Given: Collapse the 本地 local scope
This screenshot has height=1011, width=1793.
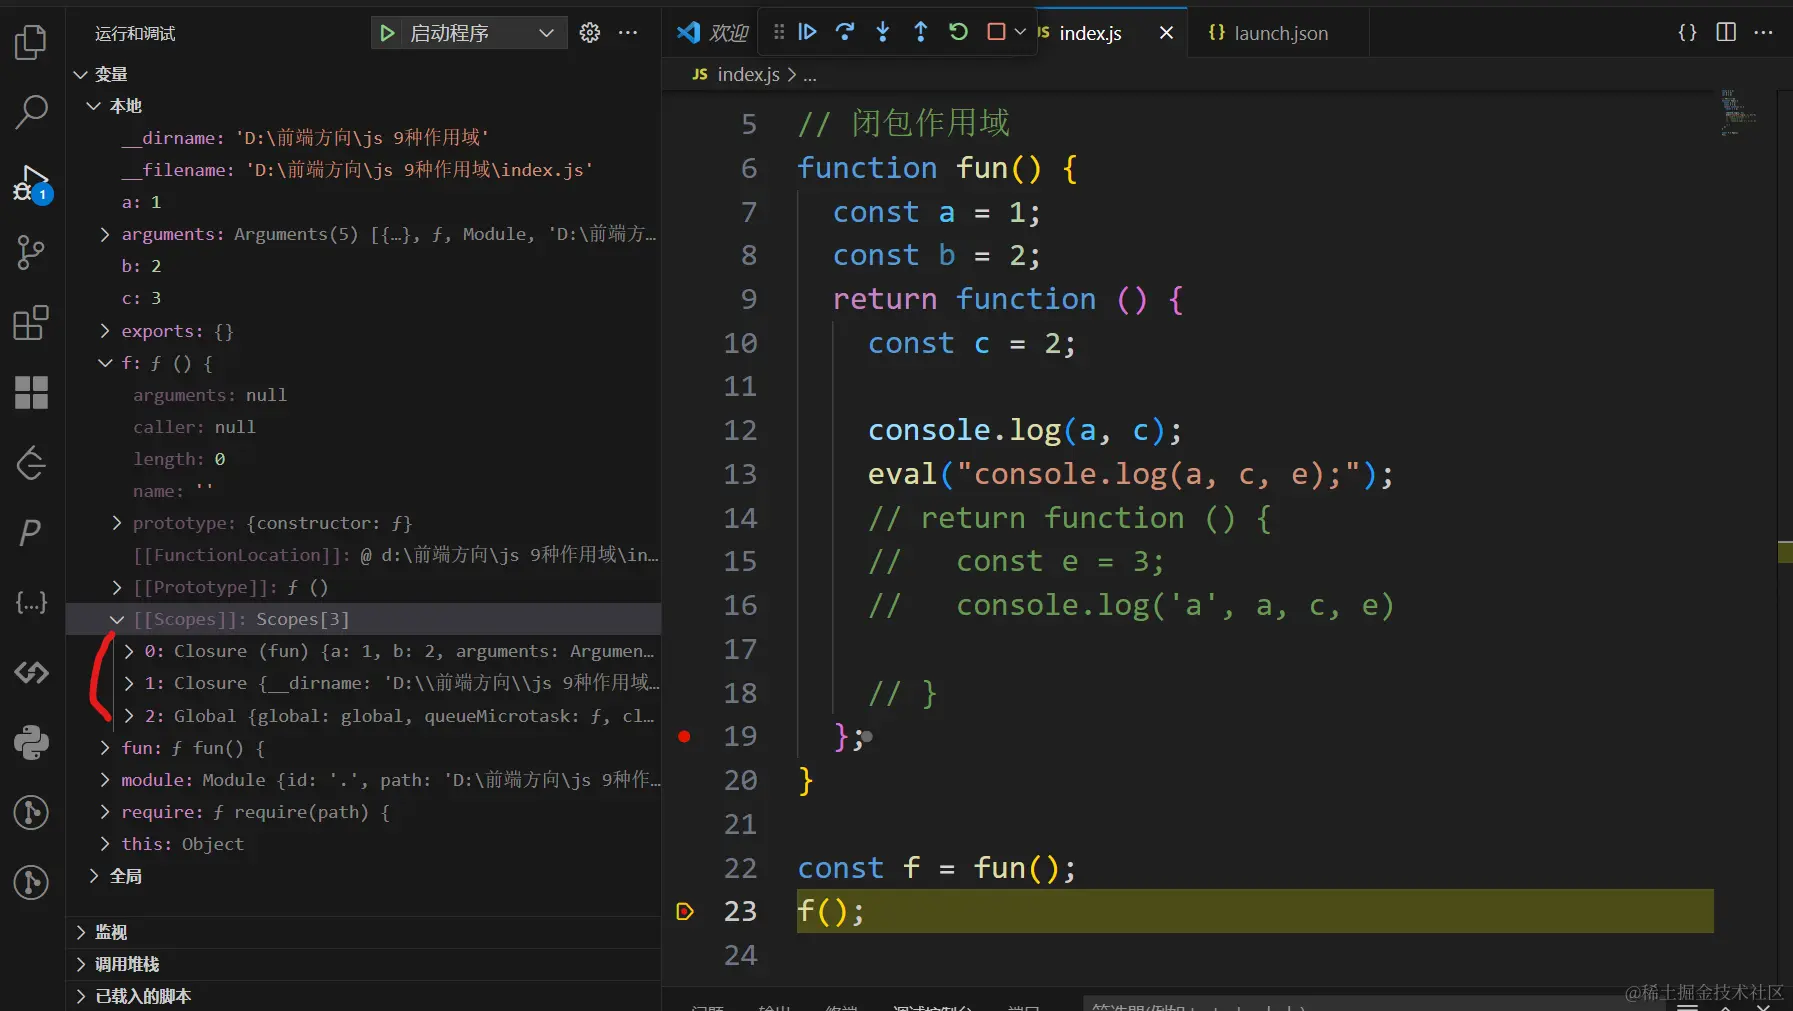Looking at the screenshot, I should pyautogui.click(x=94, y=106).
